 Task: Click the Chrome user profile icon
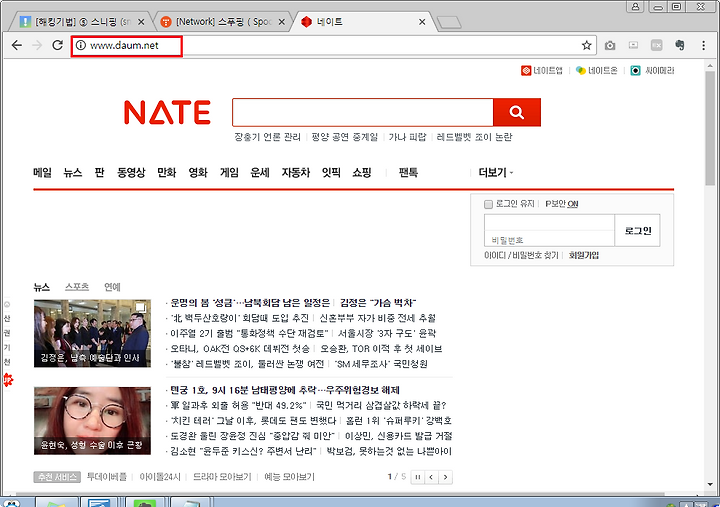coord(636,6)
